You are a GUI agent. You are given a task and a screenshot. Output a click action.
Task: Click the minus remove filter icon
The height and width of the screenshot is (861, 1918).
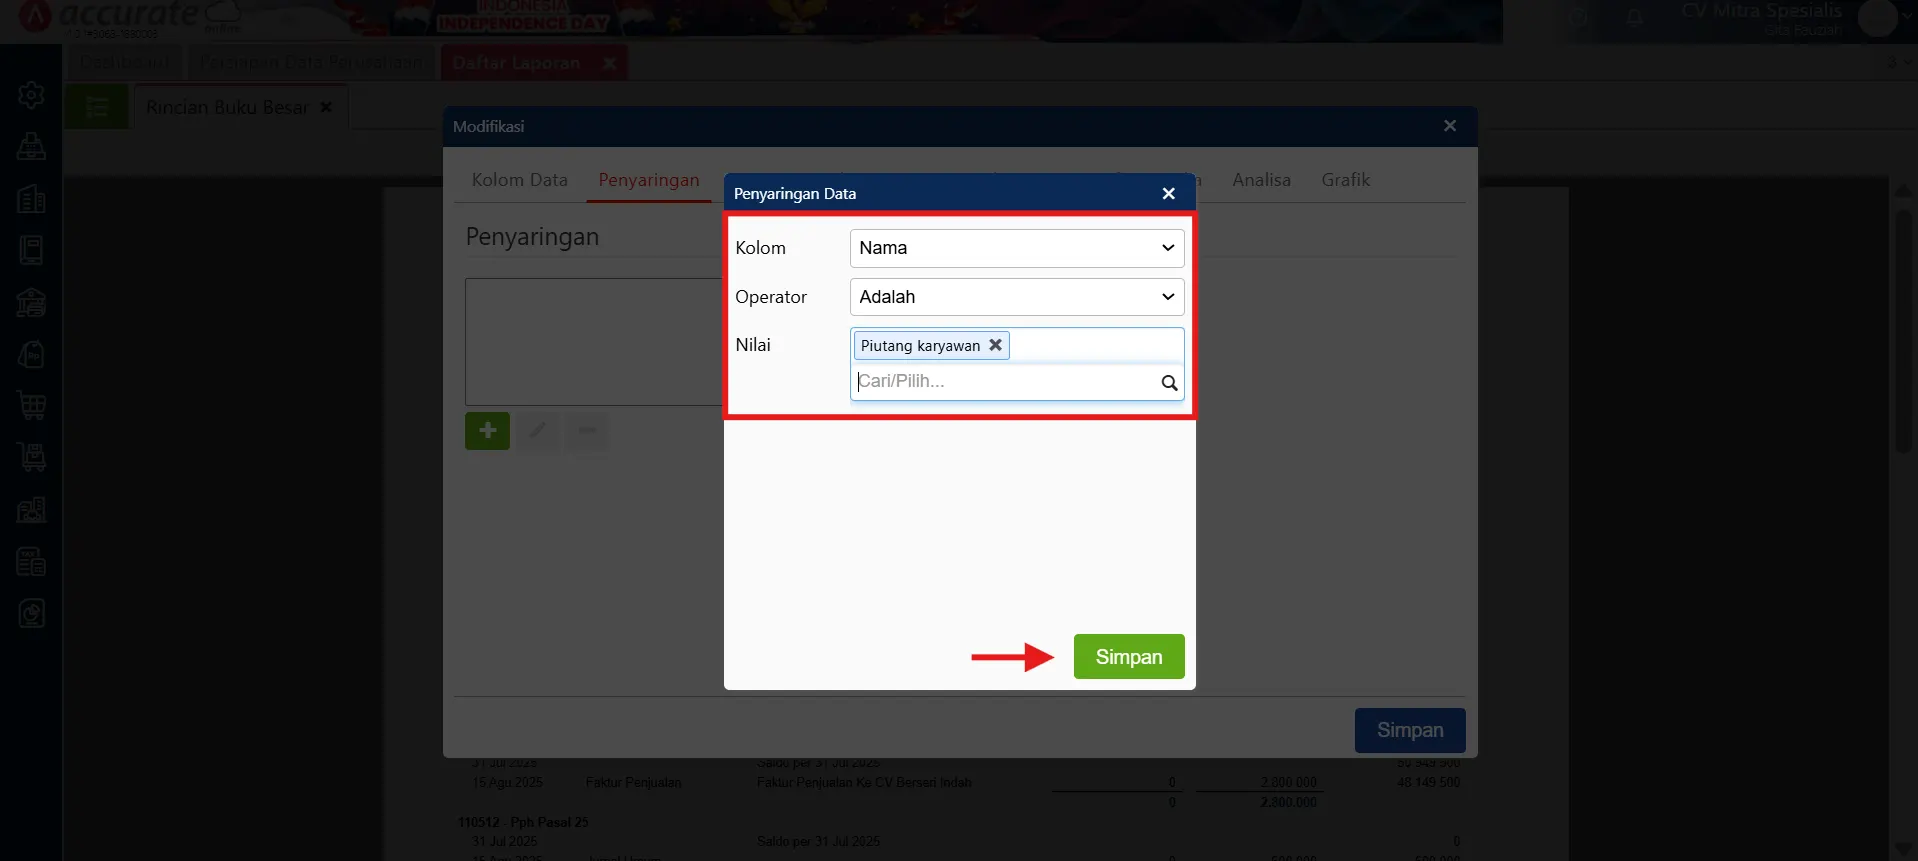click(x=587, y=431)
